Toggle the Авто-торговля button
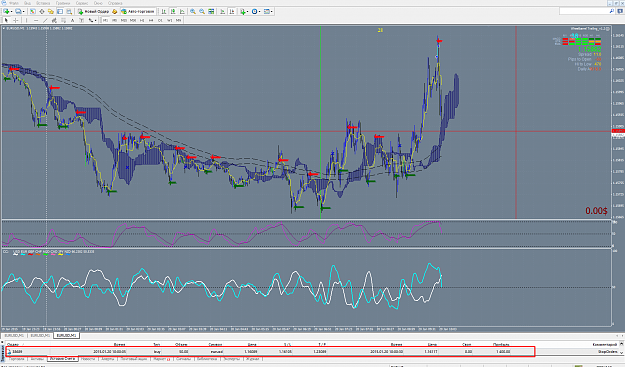This screenshot has height=367, width=625. pyautogui.click(x=138, y=12)
